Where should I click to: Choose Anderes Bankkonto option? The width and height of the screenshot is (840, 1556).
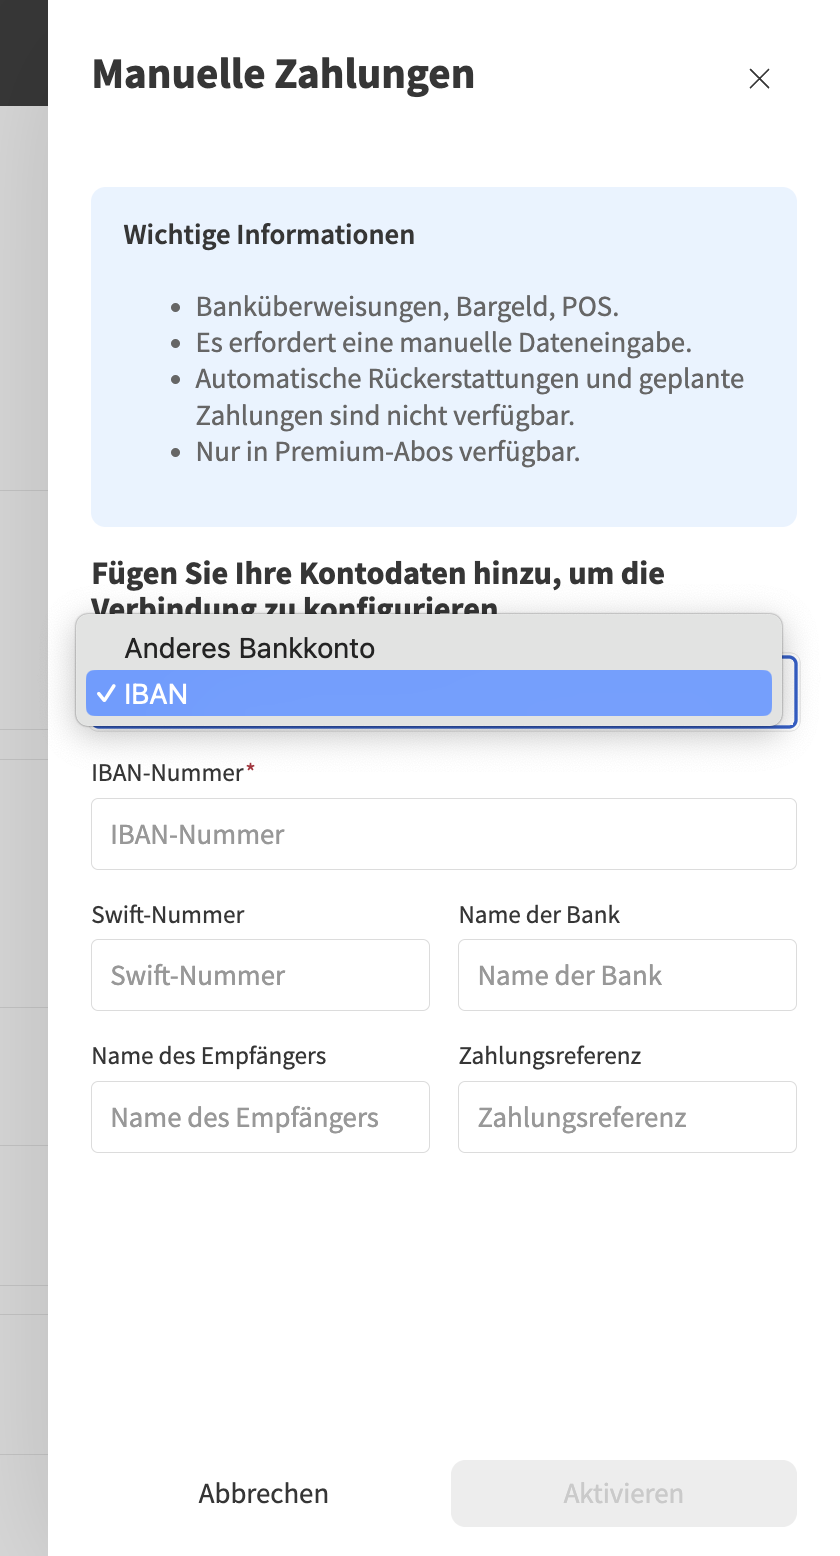[x=249, y=648]
